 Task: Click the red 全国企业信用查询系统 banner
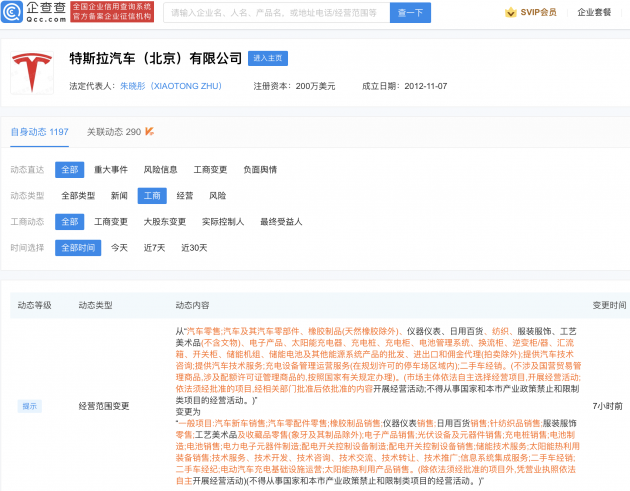tap(112, 12)
